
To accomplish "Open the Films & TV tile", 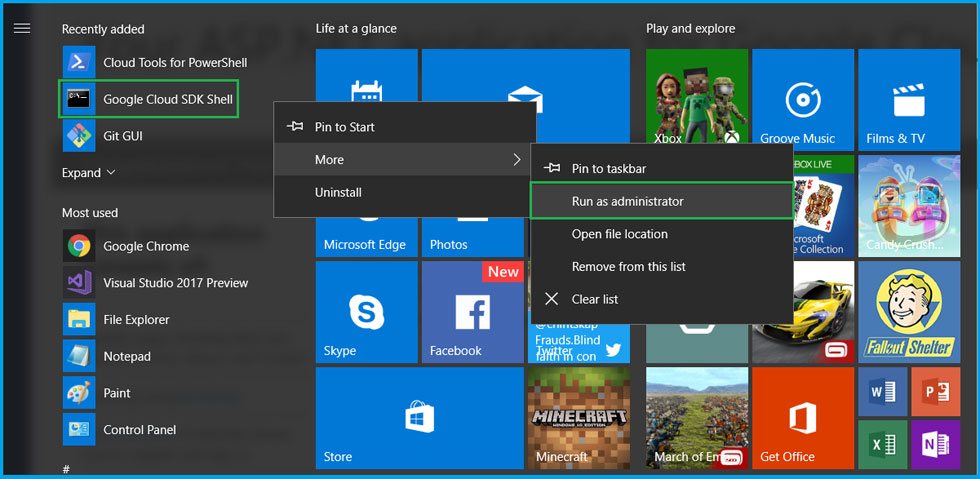I will point(909,100).
